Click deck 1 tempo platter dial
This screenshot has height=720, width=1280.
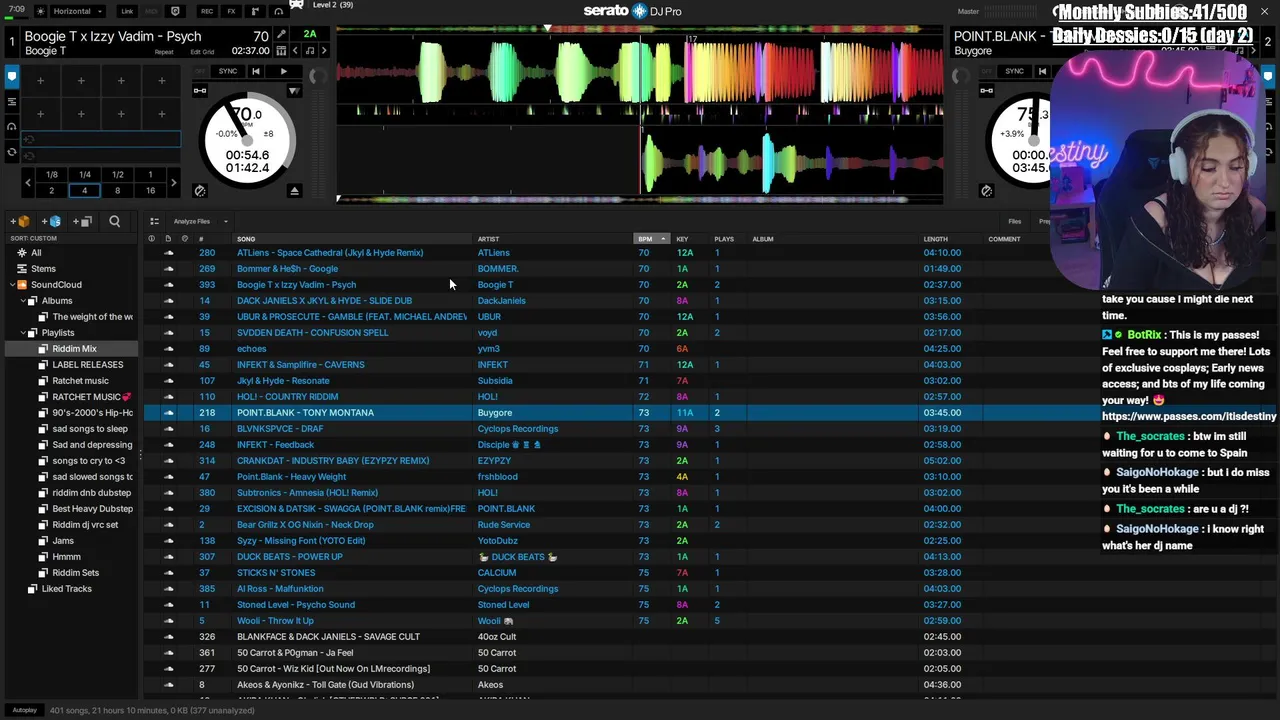248,139
